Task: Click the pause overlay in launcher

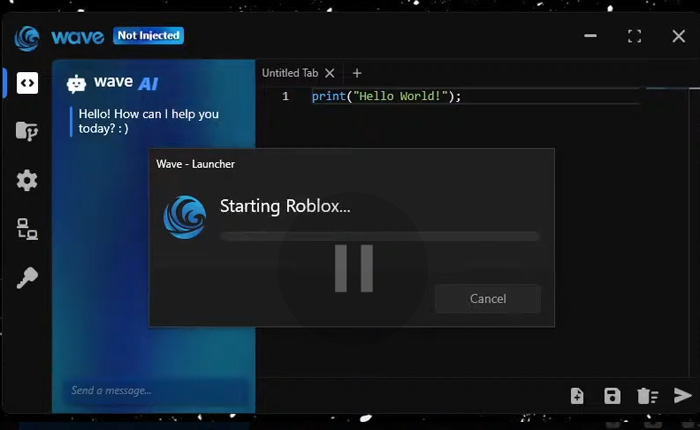Action: (x=354, y=268)
